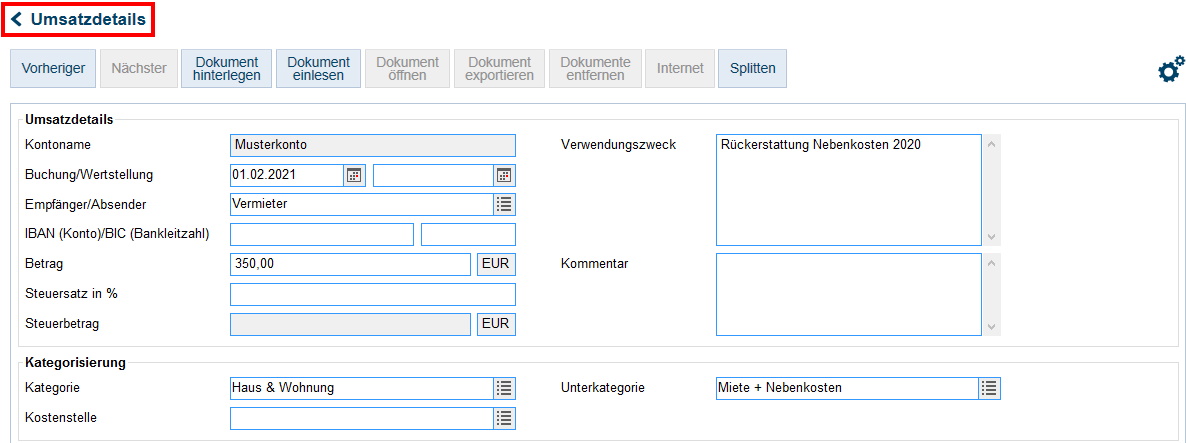1186x443 pixels.
Task: Open the Wertstellung date calendar picker
Action: point(504,175)
